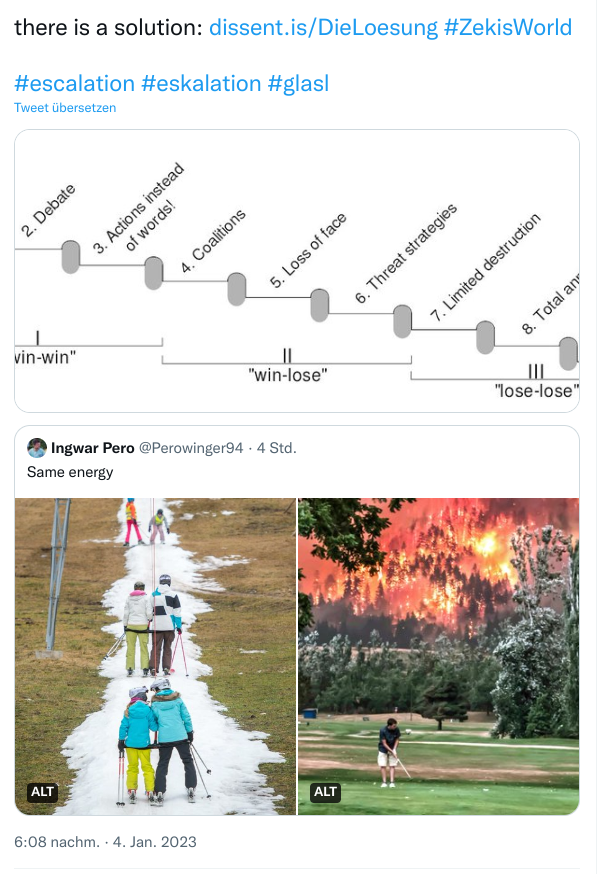Image resolution: width=601 pixels, height=874 pixels.
Task: Open the quoted tweet text 'Same energy'
Action: pos(70,472)
